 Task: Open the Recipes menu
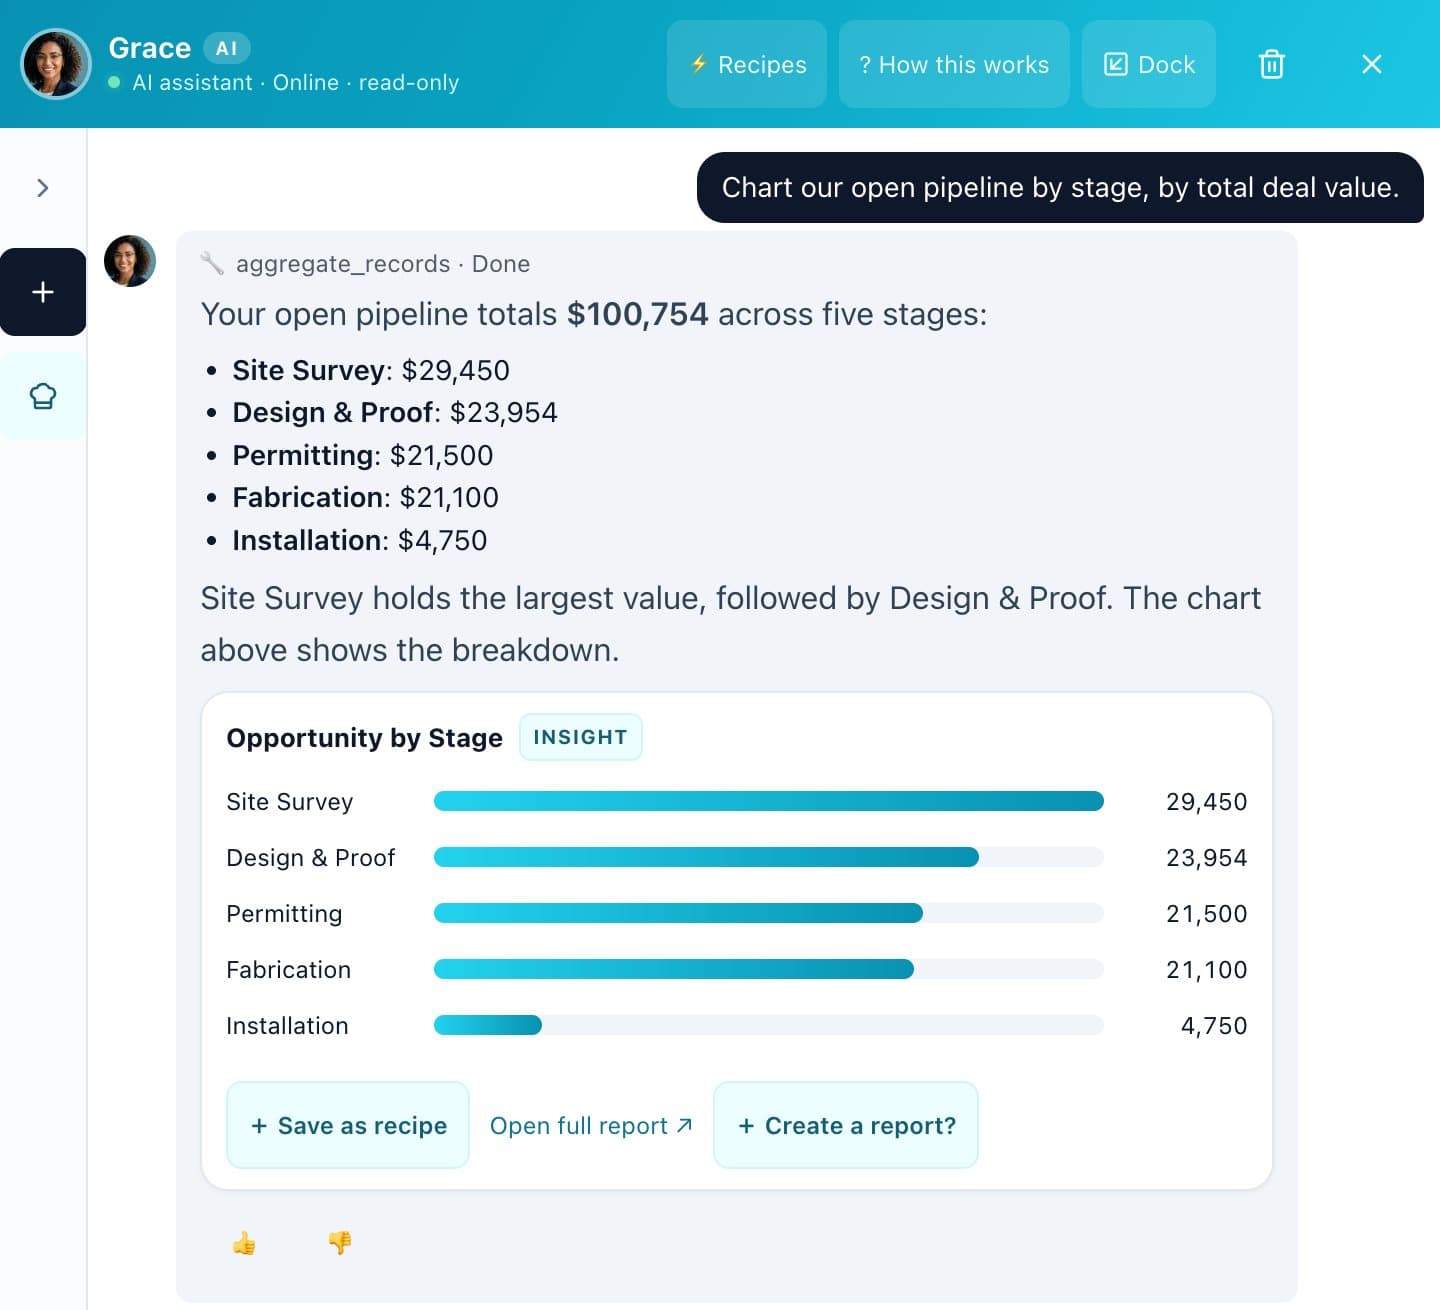(x=747, y=64)
